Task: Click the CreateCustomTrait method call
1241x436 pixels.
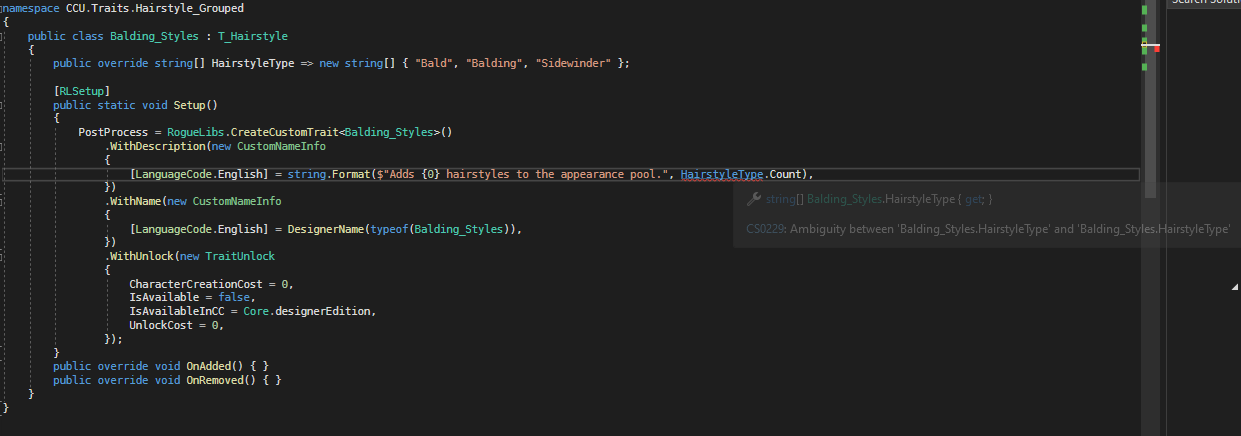Action: point(287,132)
